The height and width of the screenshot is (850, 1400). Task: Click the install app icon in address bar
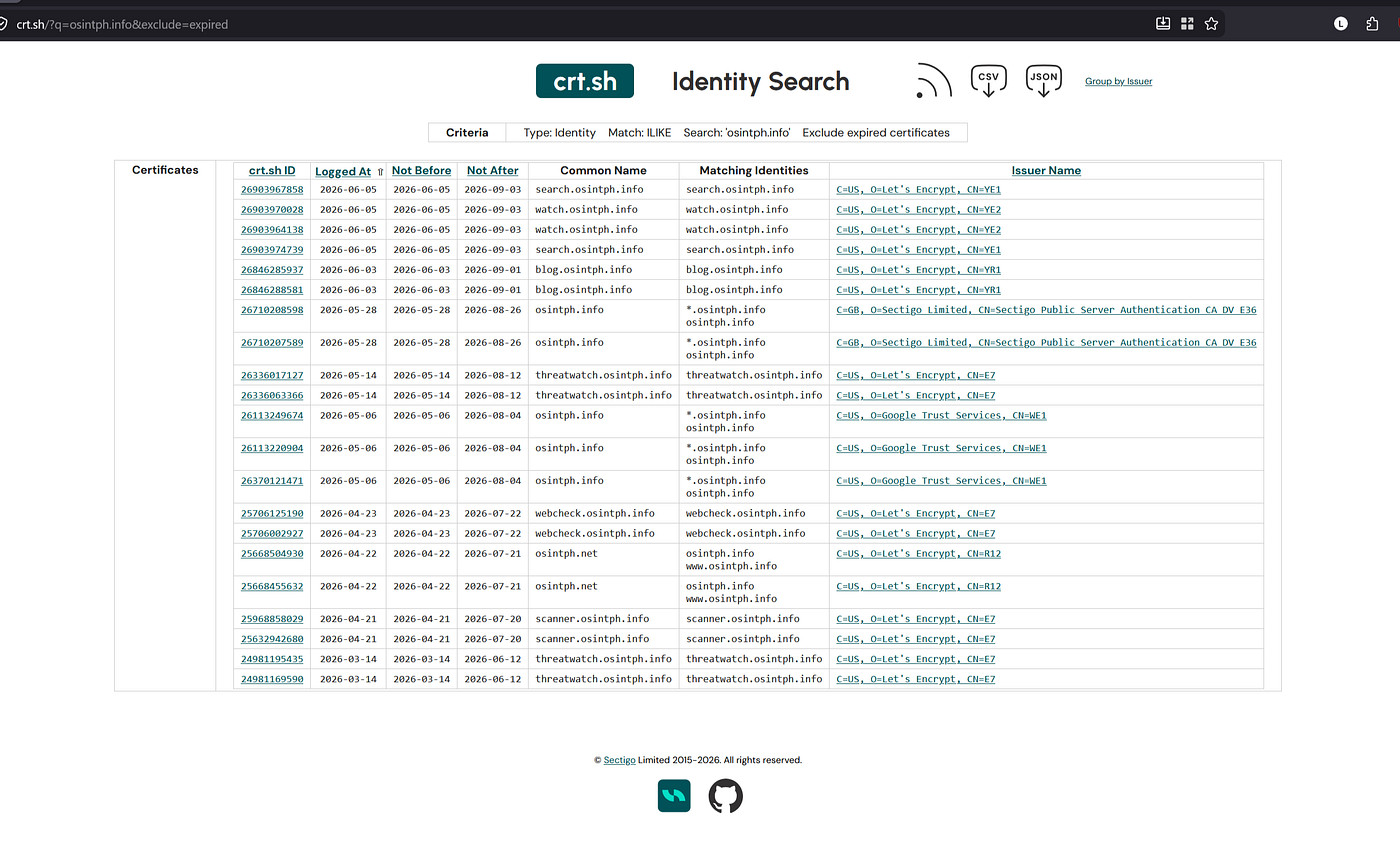tap(1163, 24)
